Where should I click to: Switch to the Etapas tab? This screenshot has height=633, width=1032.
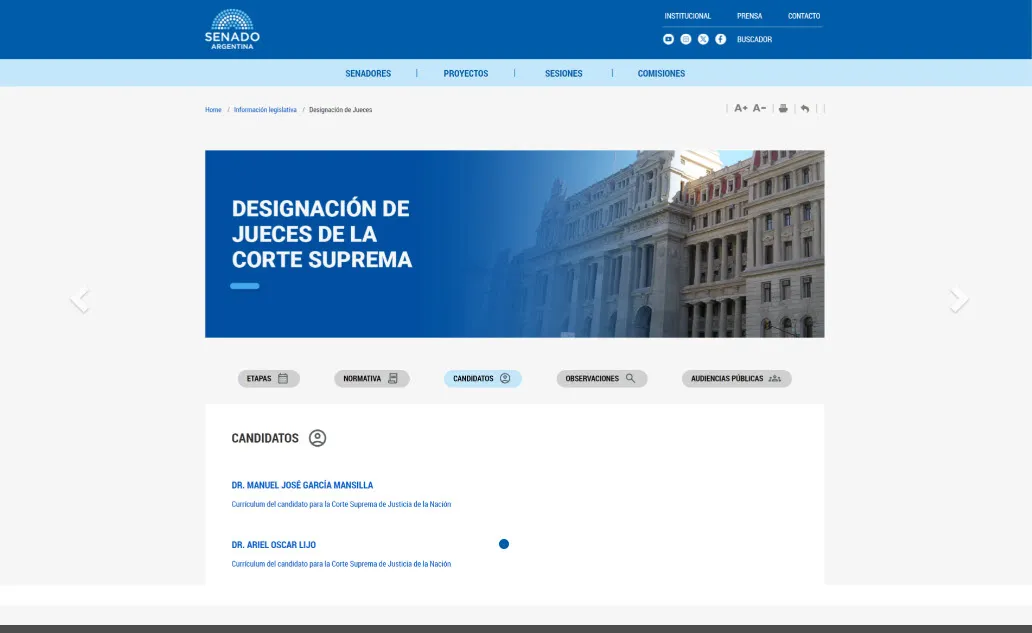[x=268, y=379]
